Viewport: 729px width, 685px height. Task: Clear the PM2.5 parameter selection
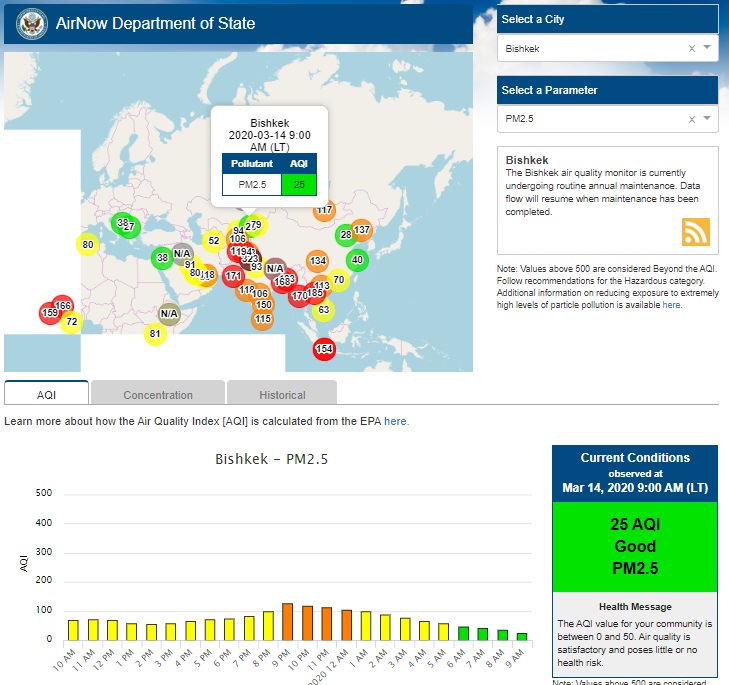pos(691,119)
